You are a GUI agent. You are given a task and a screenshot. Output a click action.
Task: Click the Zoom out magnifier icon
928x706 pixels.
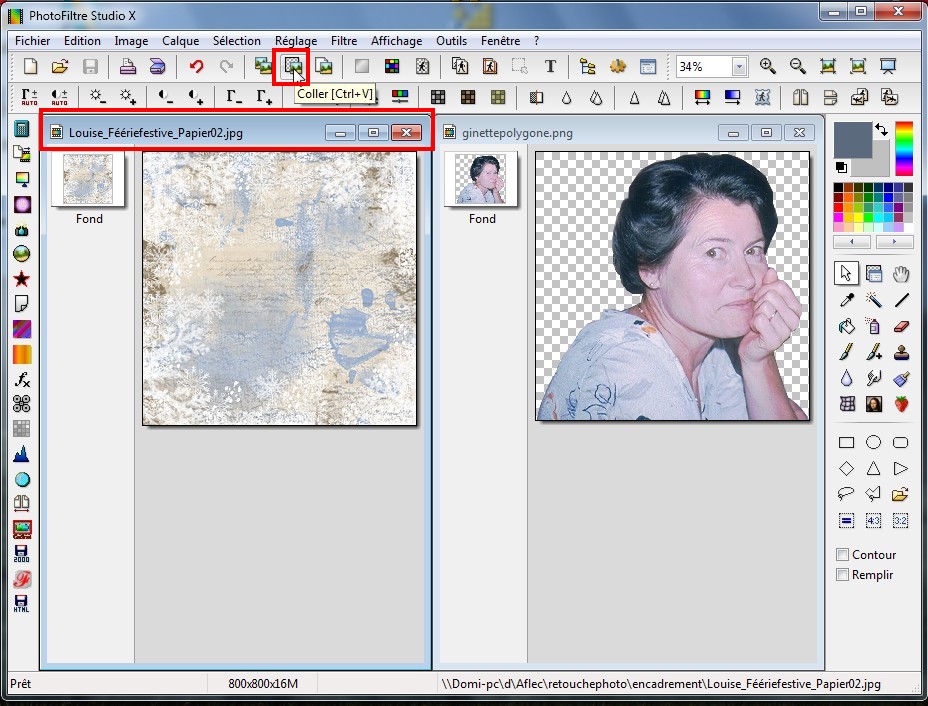click(x=797, y=66)
